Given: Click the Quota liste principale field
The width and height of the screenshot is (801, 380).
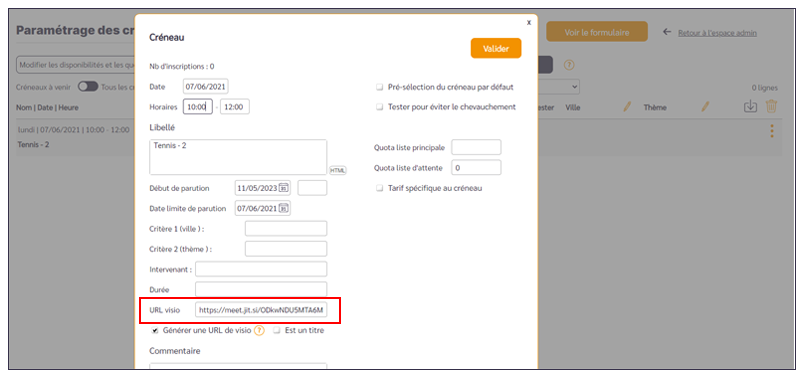Looking at the screenshot, I should tap(476, 148).
